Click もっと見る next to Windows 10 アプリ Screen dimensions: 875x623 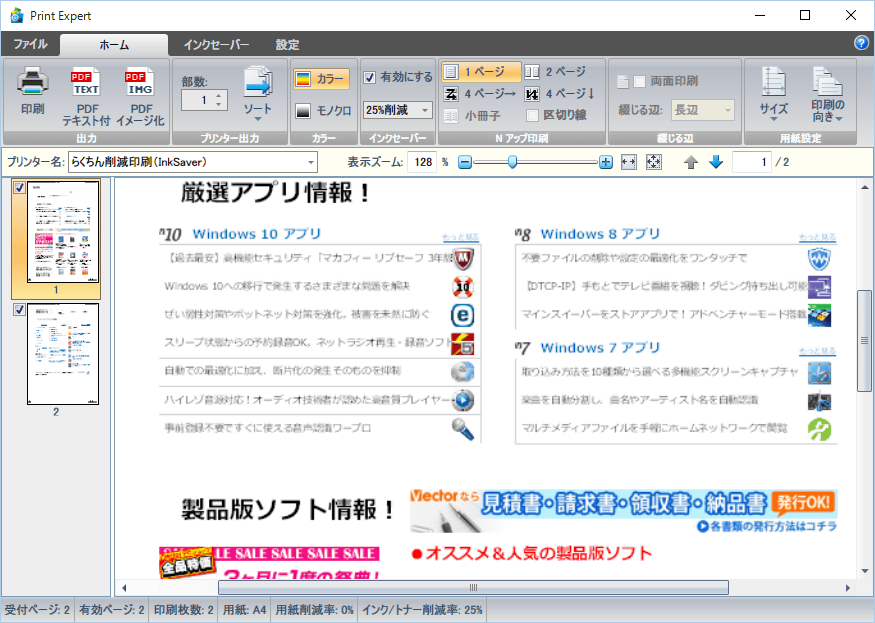[x=460, y=237]
